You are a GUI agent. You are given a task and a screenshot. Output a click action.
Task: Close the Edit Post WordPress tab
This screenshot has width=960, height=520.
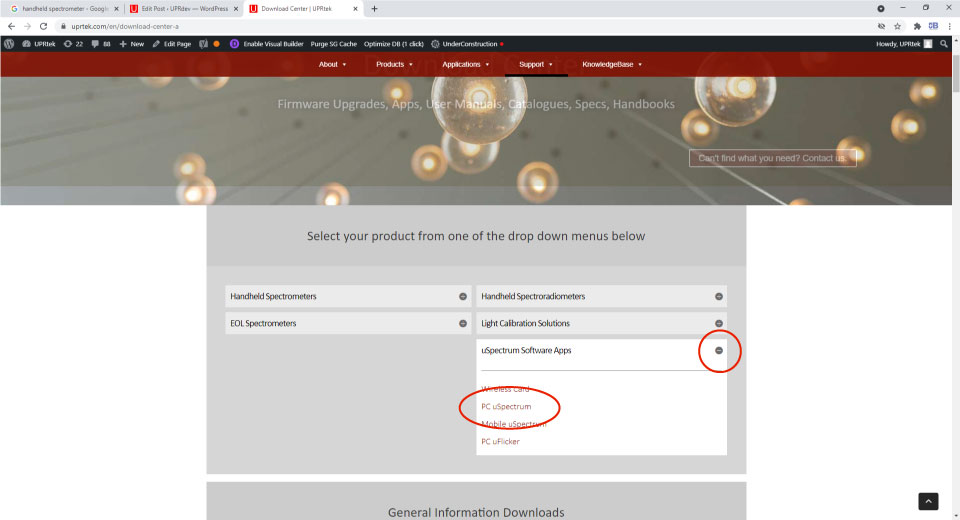(x=236, y=9)
